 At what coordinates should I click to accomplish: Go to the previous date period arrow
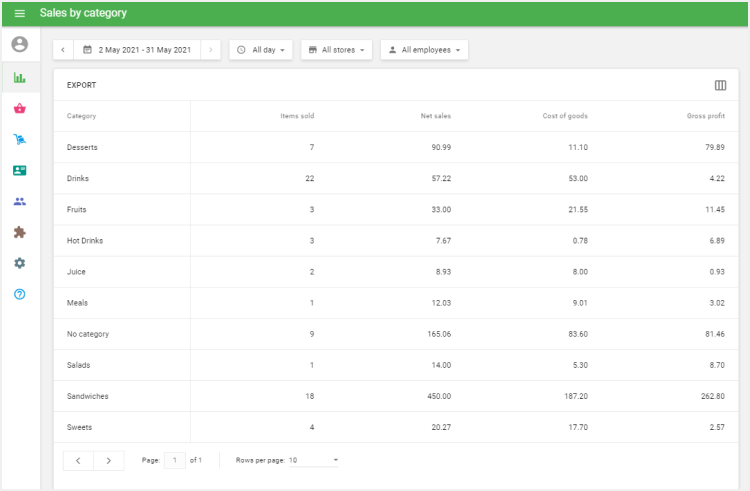[x=63, y=49]
